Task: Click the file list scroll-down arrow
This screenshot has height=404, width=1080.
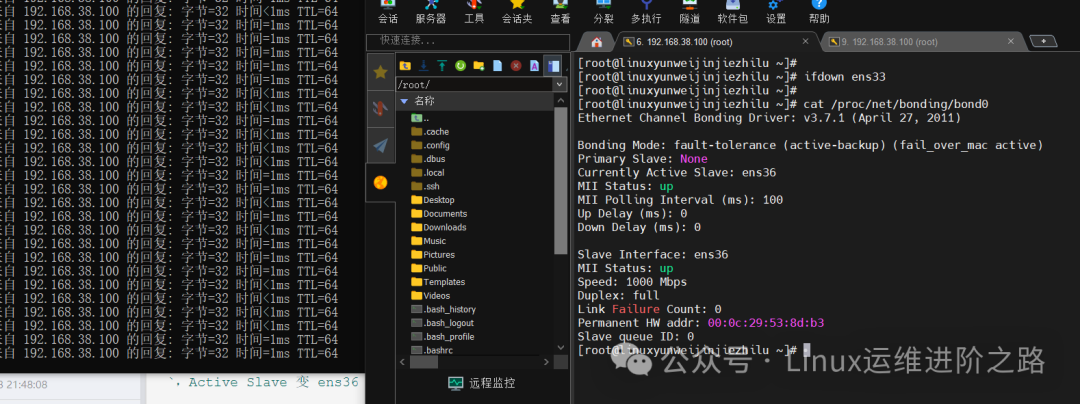Action: (x=560, y=350)
